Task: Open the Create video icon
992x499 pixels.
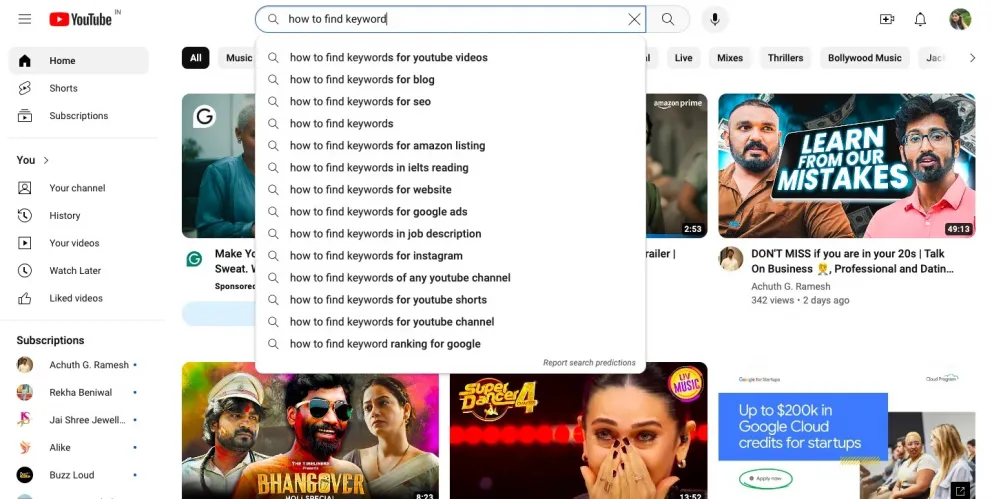Action: click(x=886, y=19)
